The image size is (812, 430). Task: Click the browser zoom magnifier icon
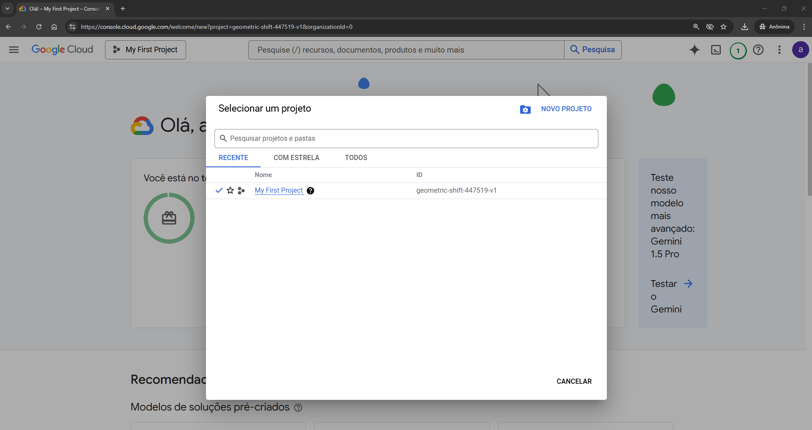696,27
